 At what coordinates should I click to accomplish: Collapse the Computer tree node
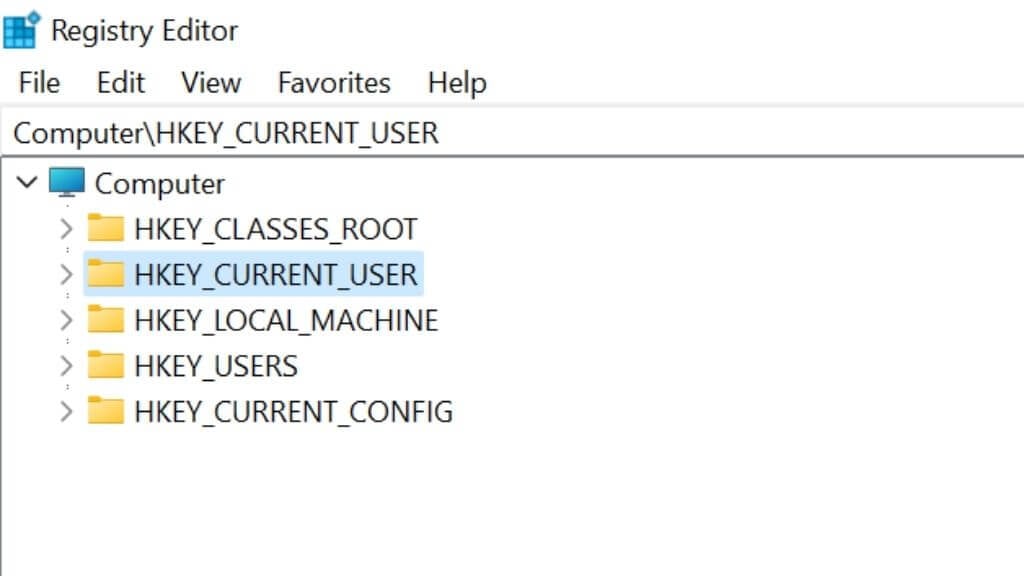coord(28,183)
